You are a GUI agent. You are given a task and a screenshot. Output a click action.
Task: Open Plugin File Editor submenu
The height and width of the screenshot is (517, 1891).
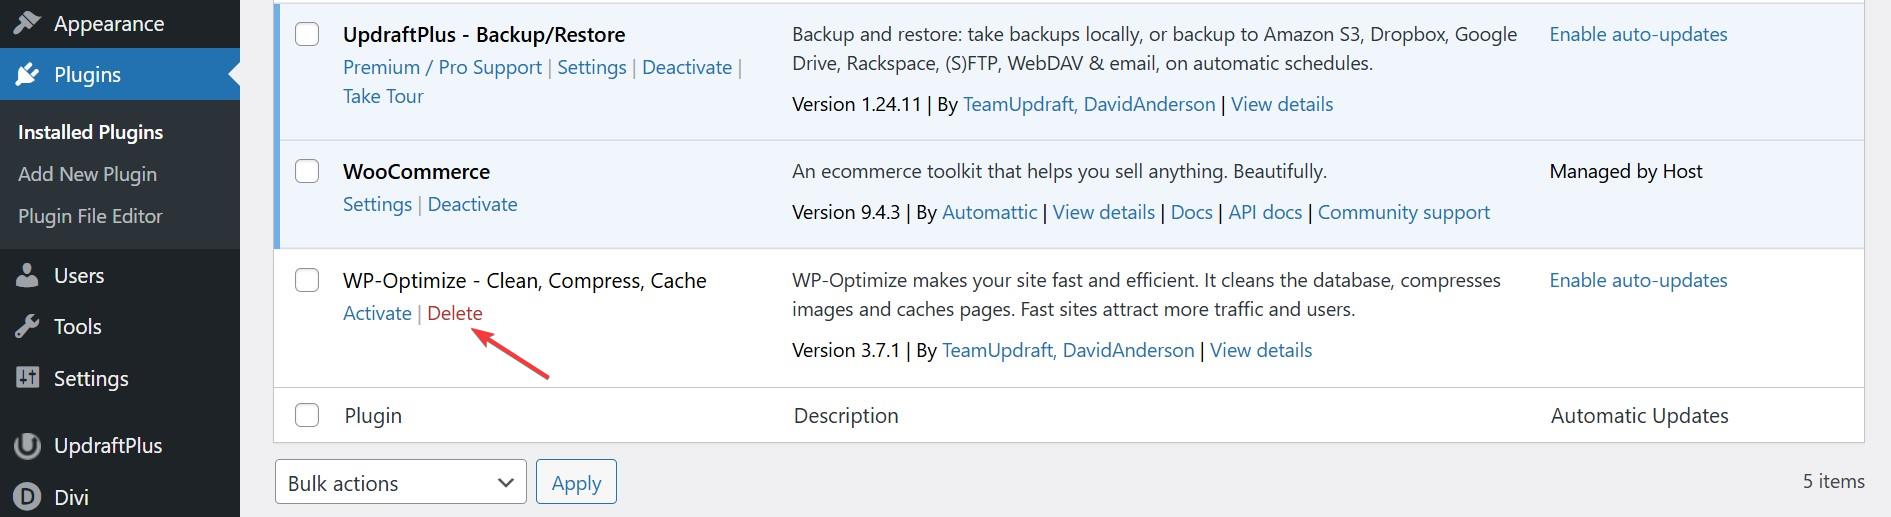tap(90, 216)
